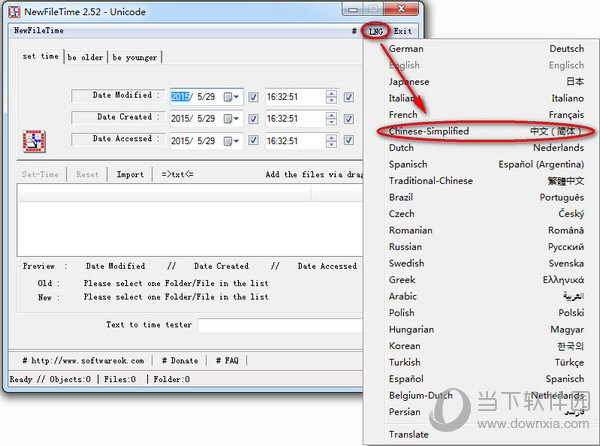
Task: Click the Date Accessed time spinner
Action: (331, 141)
